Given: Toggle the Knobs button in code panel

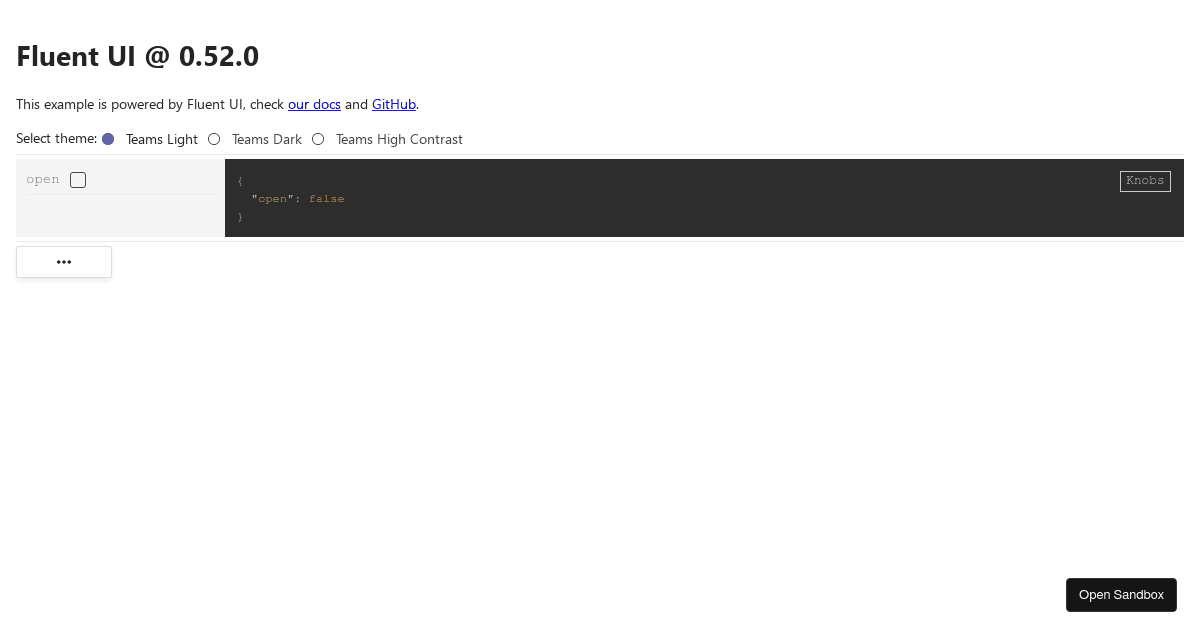Looking at the screenshot, I should (x=1145, y=181).
